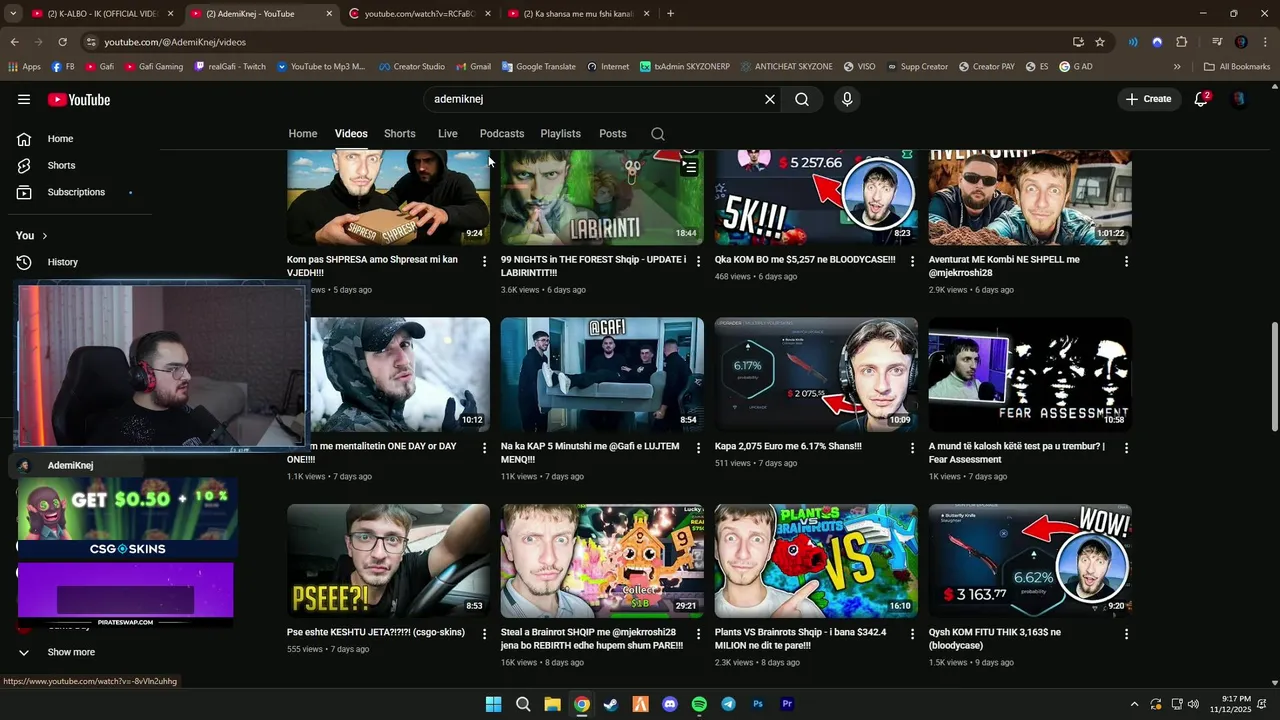The height and width of the screenshot is (720, 1280).
Task: Open PSEEE?! video thumbnail
Action: click(x=388, y=561)
